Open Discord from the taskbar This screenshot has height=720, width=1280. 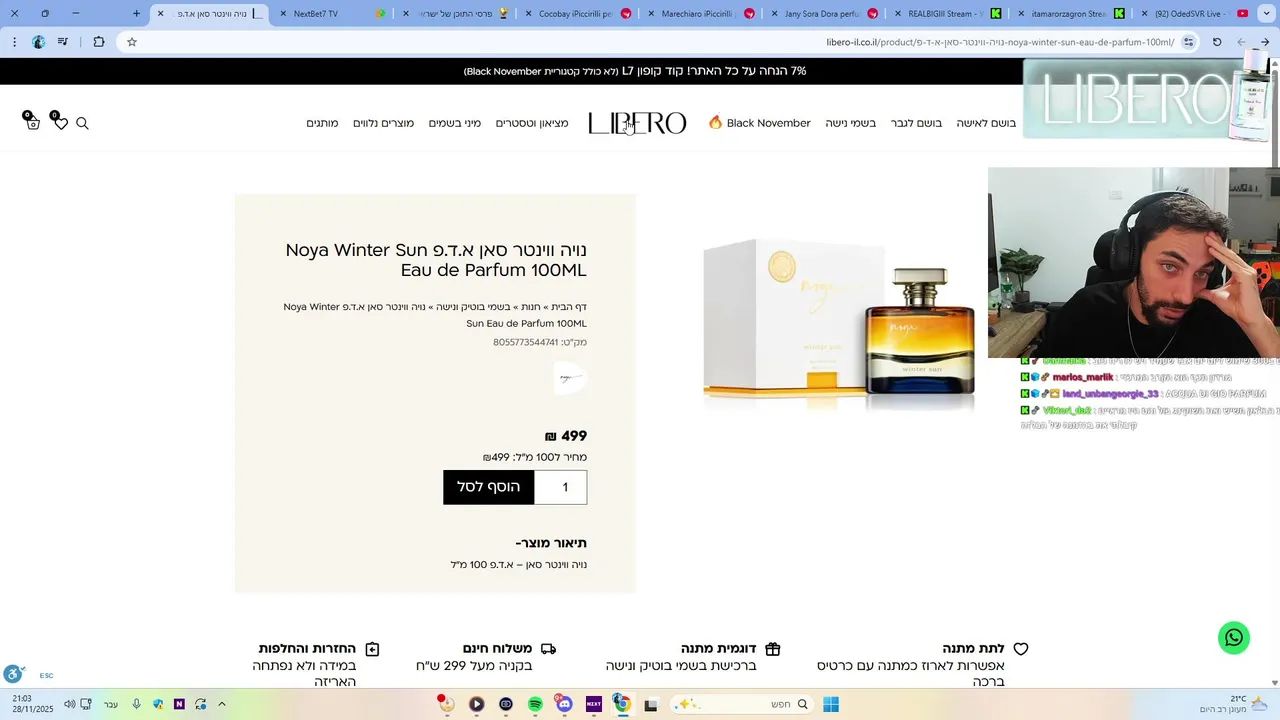point(564,704)
